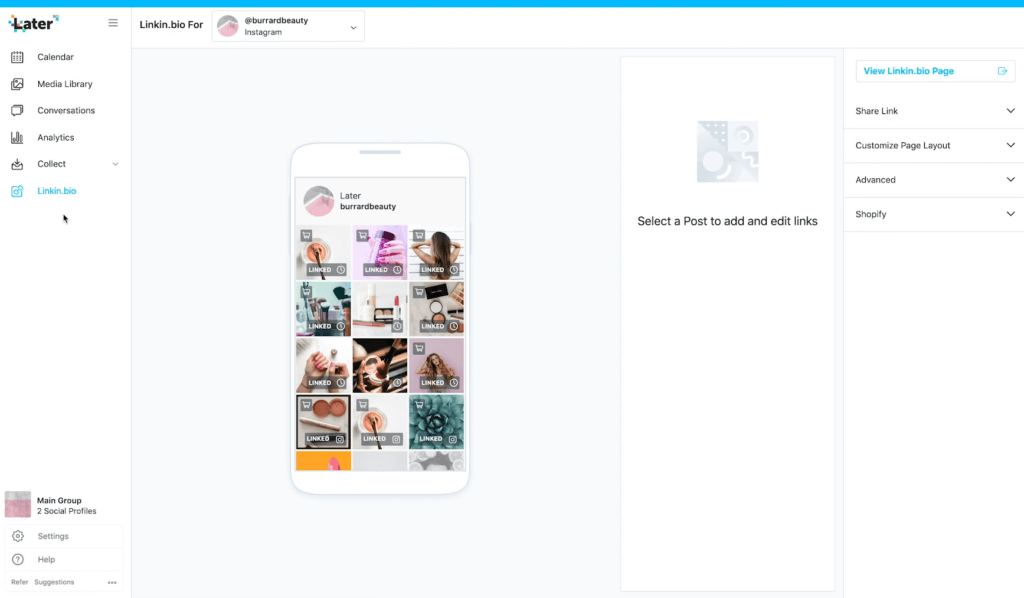Select the white lipstick products post
Screen dimensions: 1024x598
pyautogui.click(x=380, y=309)
